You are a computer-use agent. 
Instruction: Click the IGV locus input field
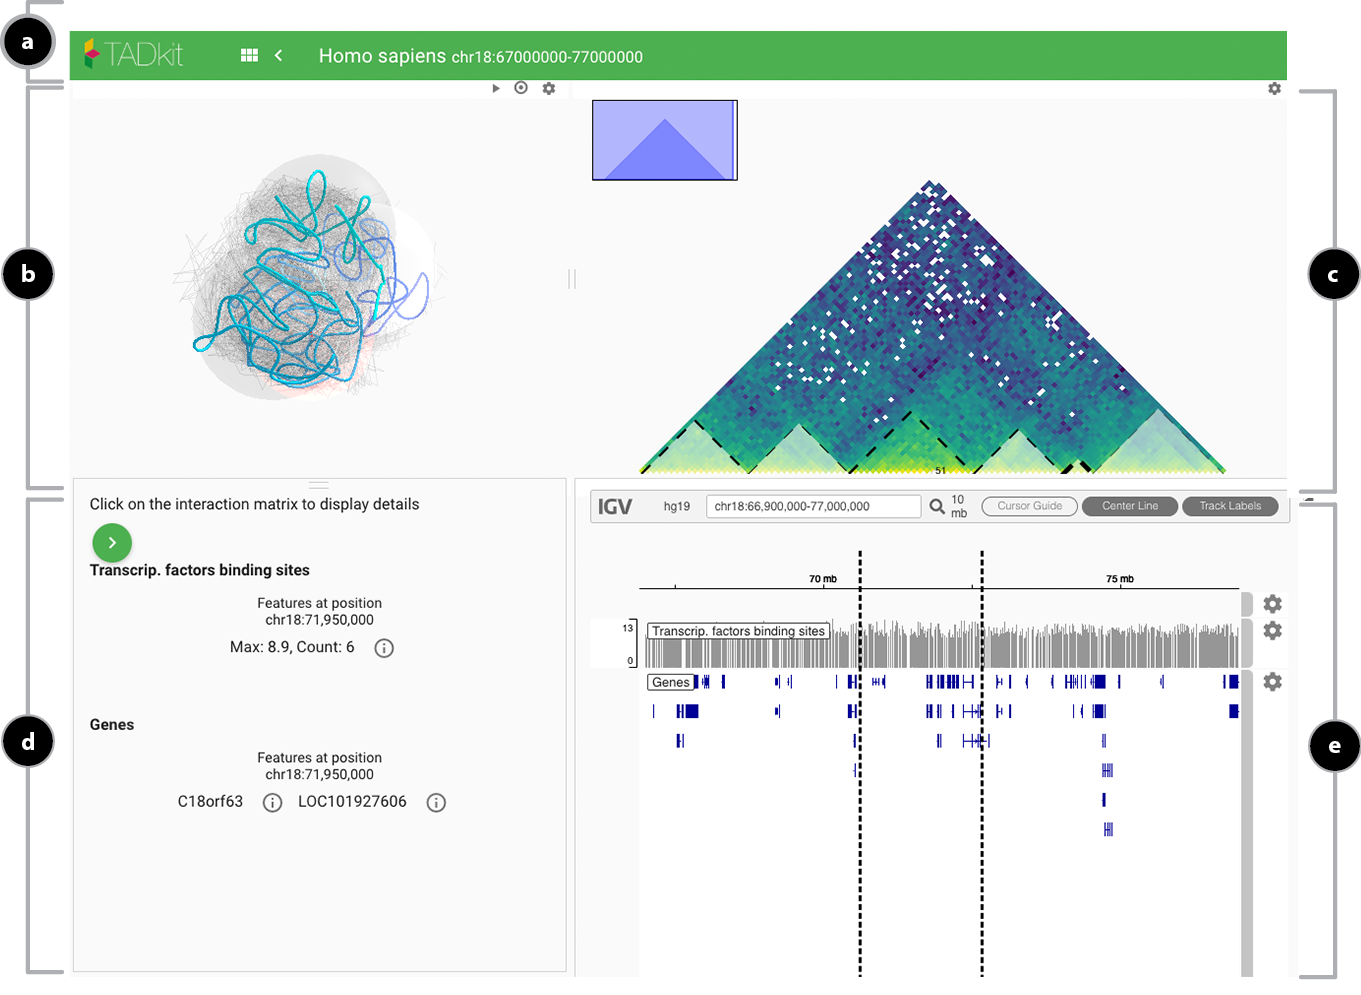(x=813, y=506)
